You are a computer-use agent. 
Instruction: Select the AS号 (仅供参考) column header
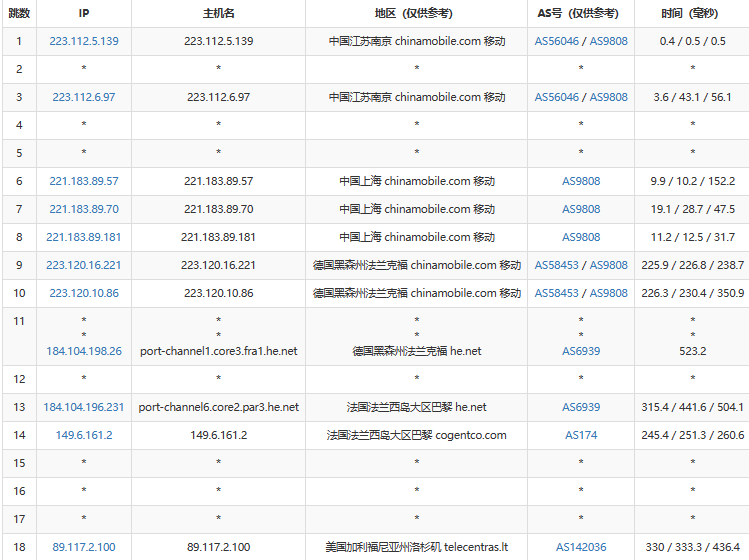click(x=581, y=13)
